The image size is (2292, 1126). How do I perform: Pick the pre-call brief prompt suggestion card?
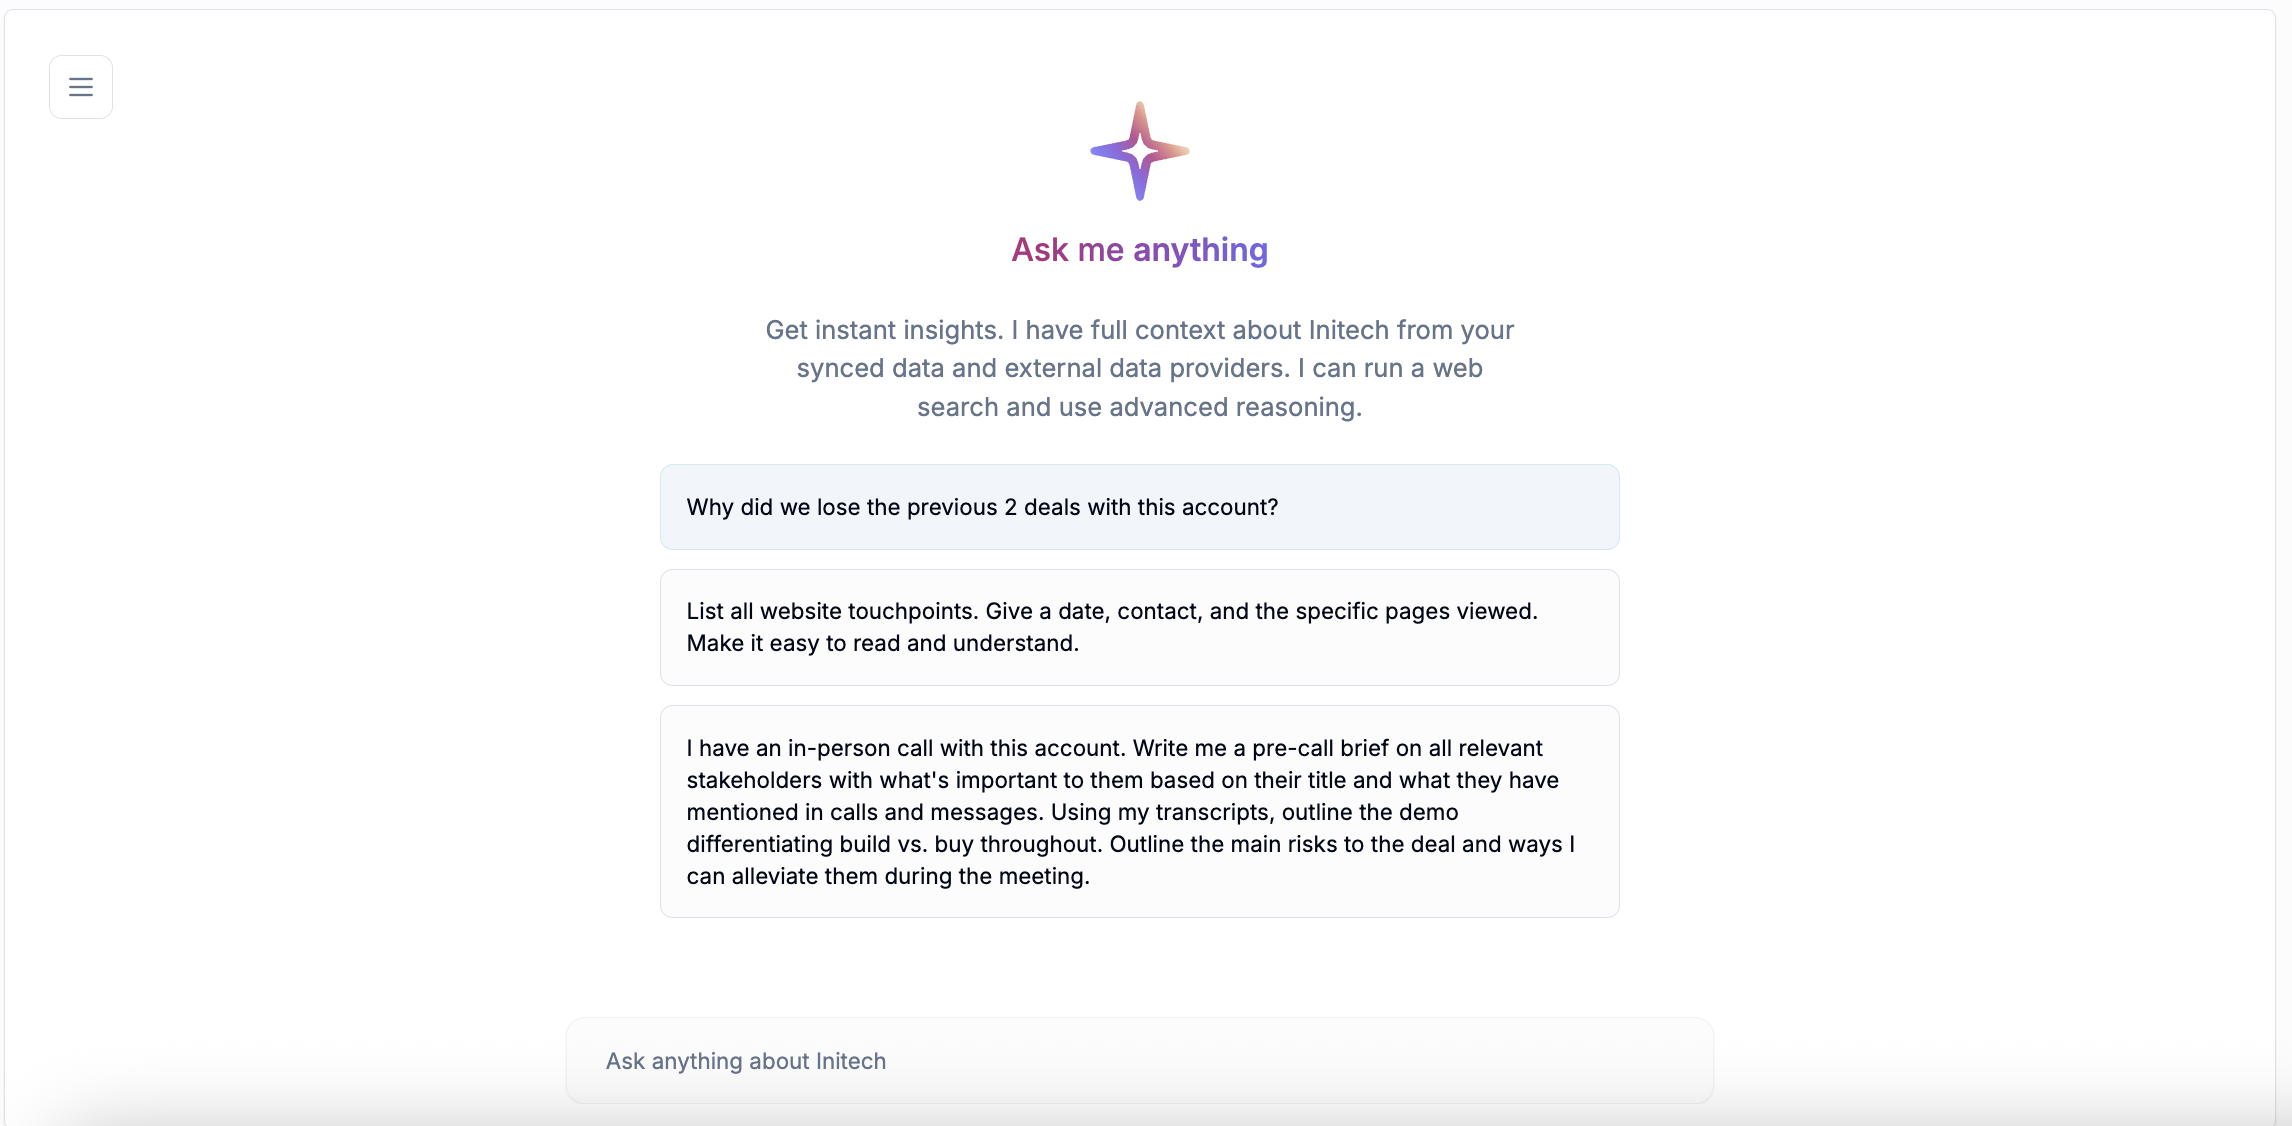(x=1139, y=811)
